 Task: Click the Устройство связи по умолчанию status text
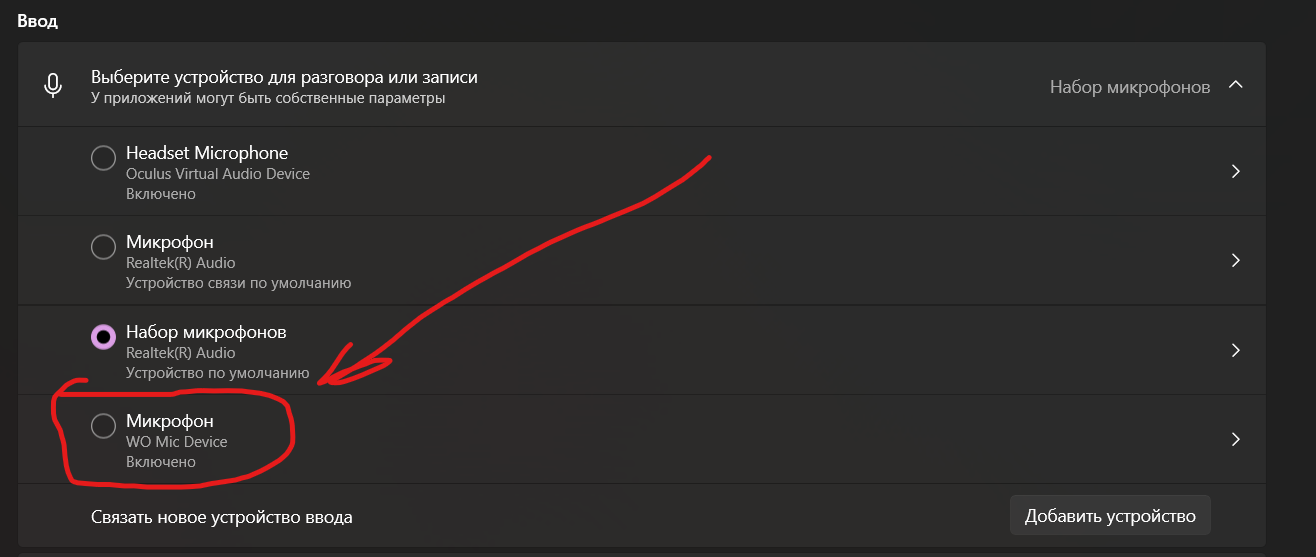[x=238, y=283]
